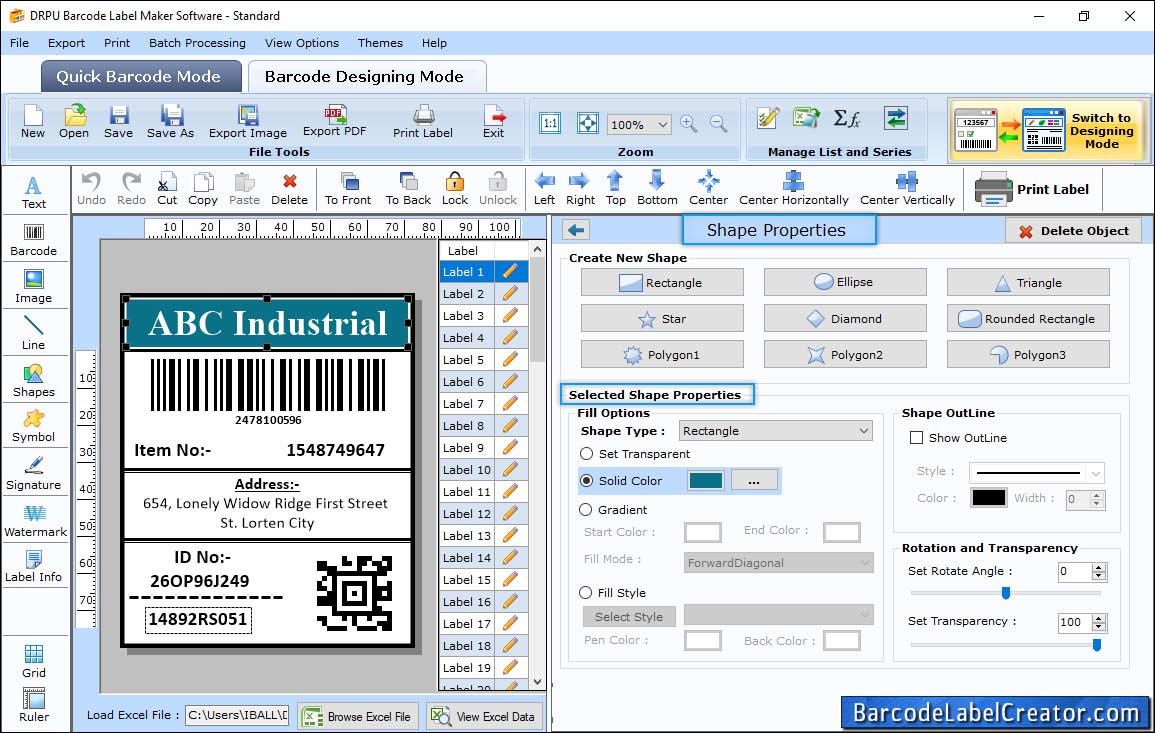This screenshot has height=733, width=1155.
Task: Open the Batch Processing menu
Action: [197, 43]
